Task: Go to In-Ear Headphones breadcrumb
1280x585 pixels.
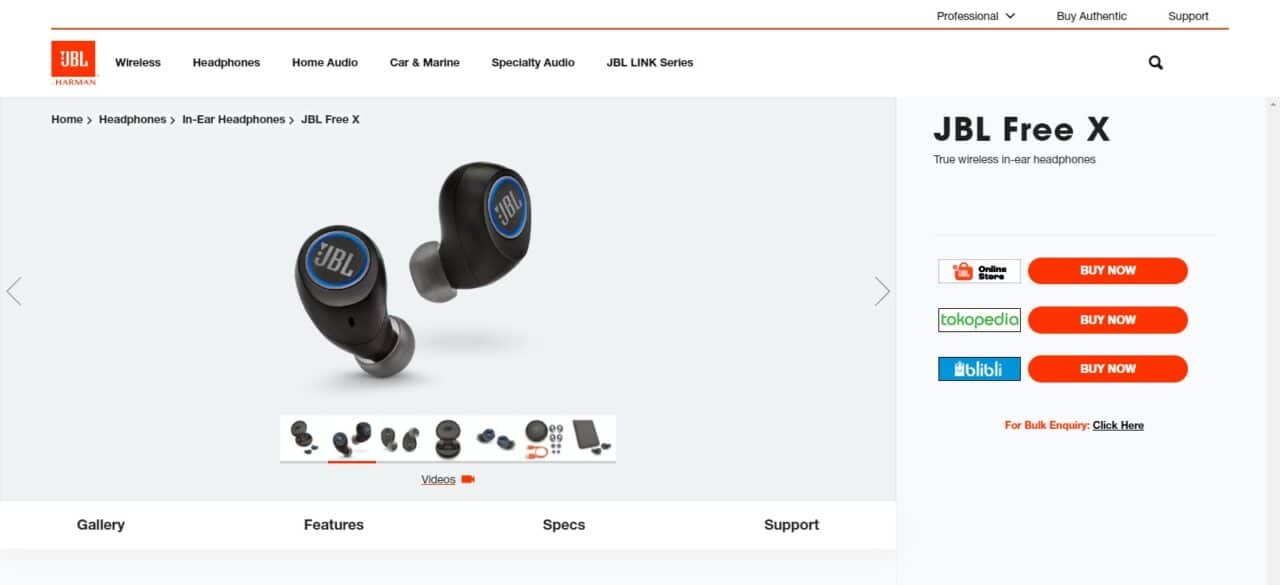Action: click(x=233, y=119)
